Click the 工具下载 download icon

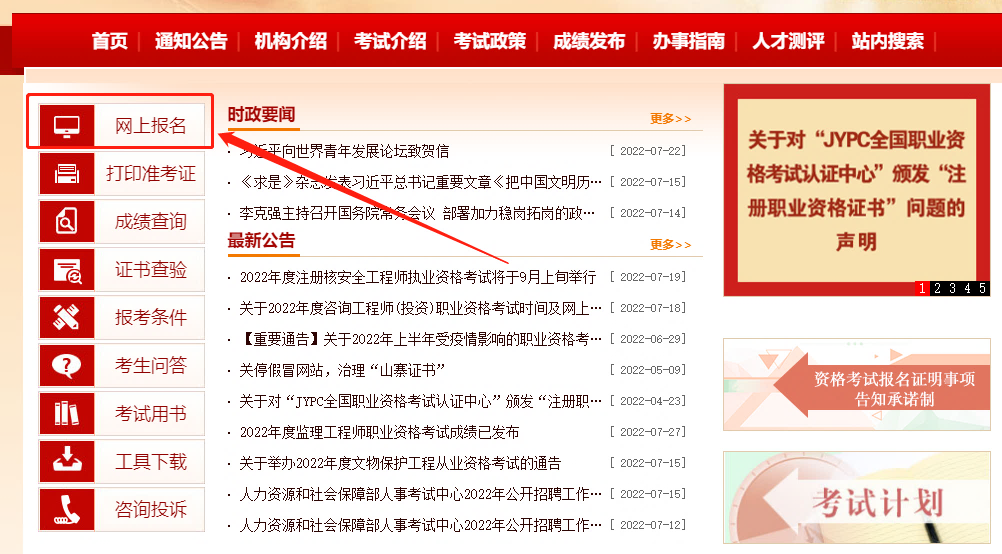[x=66, y=461]
